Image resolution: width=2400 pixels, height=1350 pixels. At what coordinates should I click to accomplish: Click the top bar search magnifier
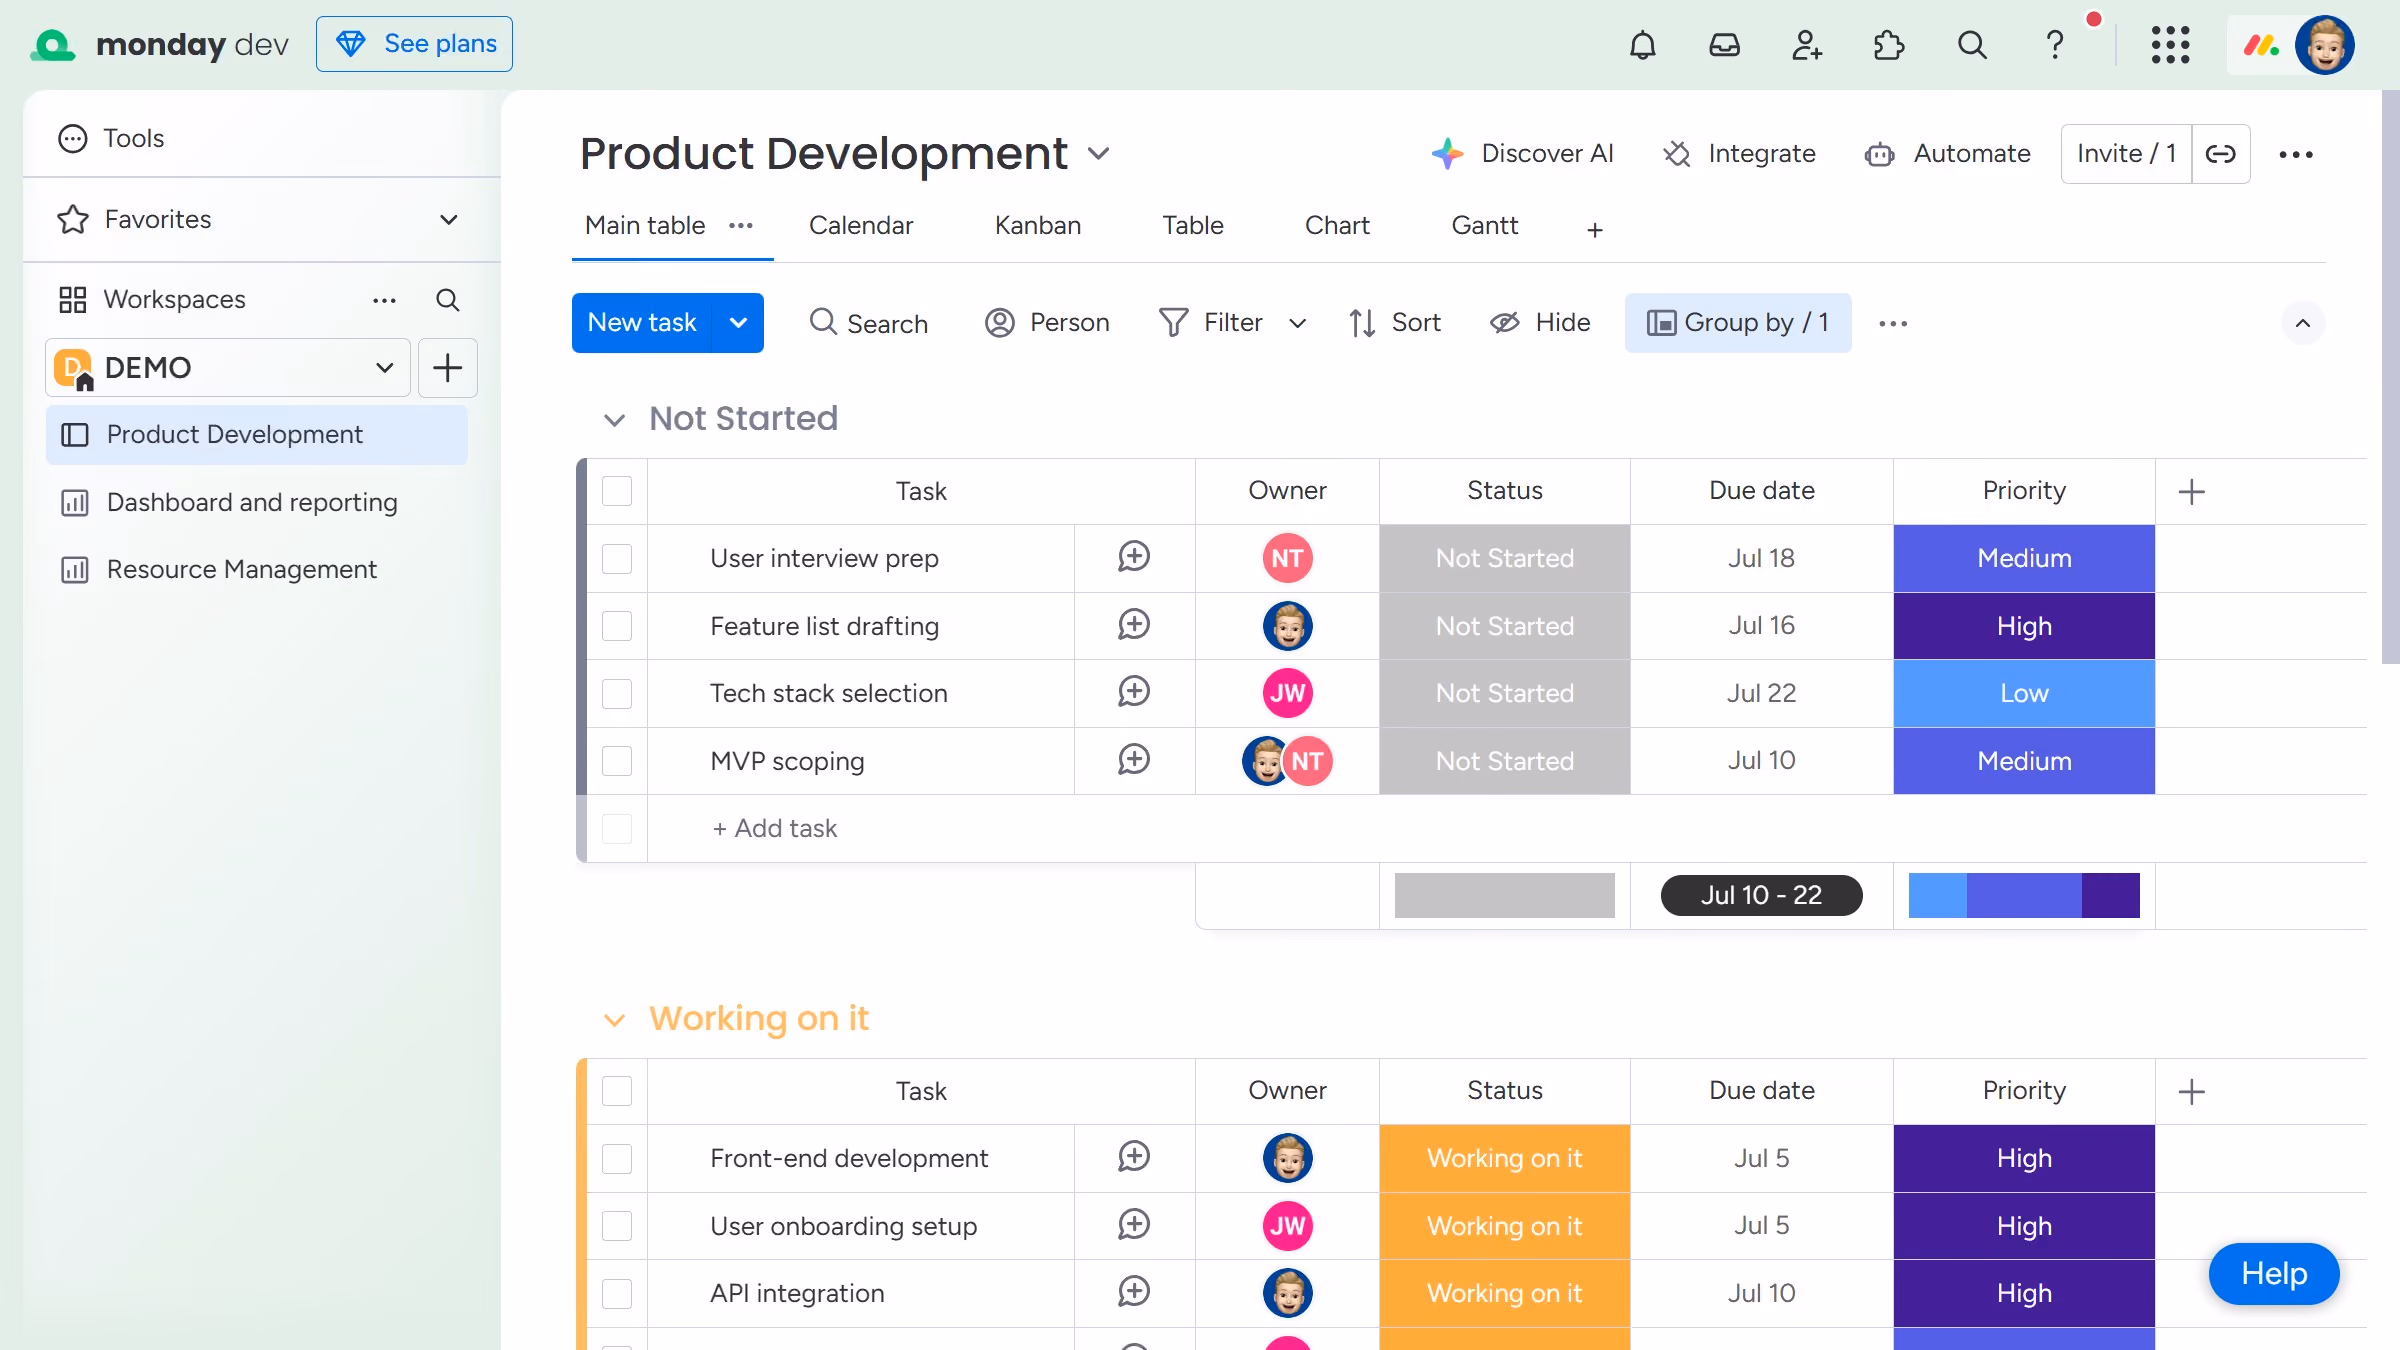(x=1971, y=45)
